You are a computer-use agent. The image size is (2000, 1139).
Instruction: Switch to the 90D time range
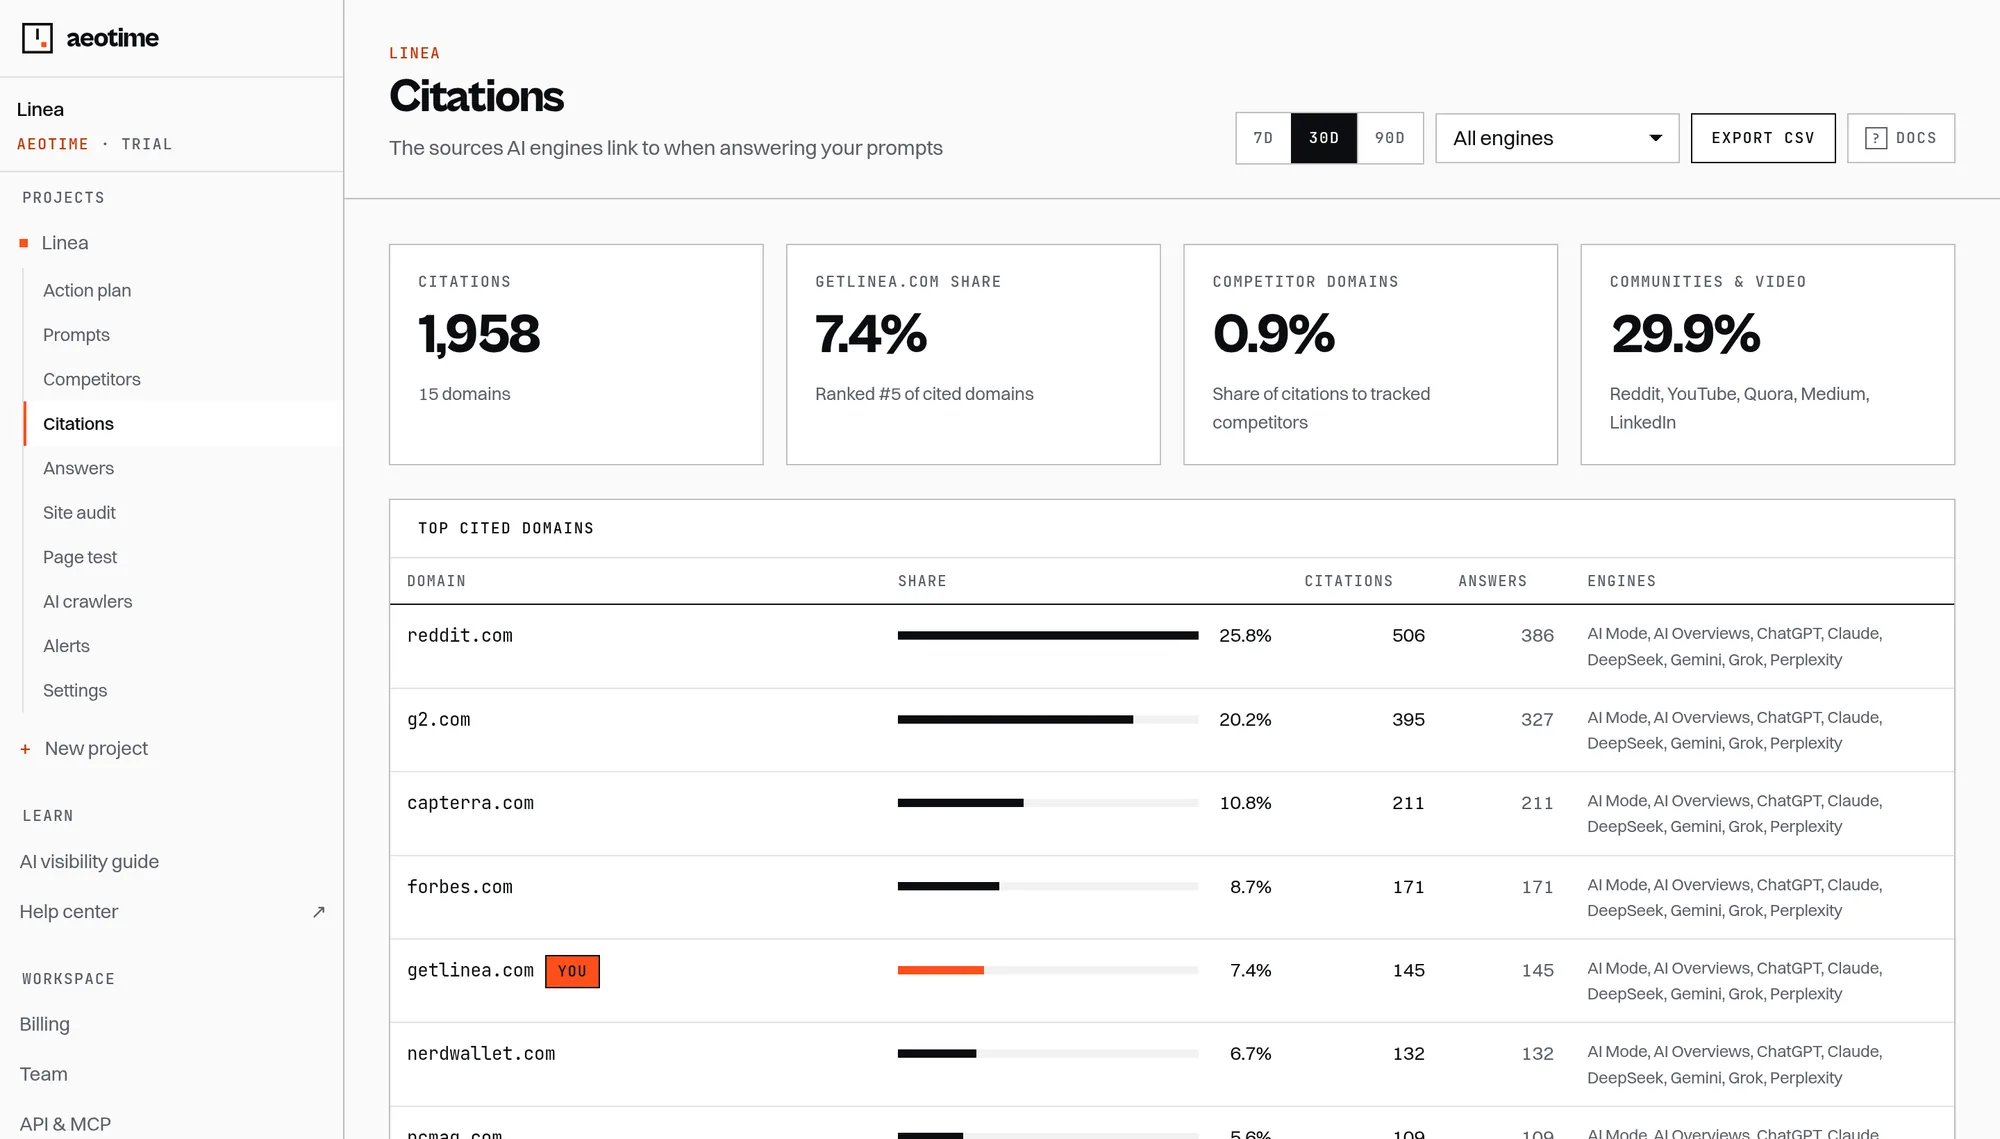point(1390,138)
